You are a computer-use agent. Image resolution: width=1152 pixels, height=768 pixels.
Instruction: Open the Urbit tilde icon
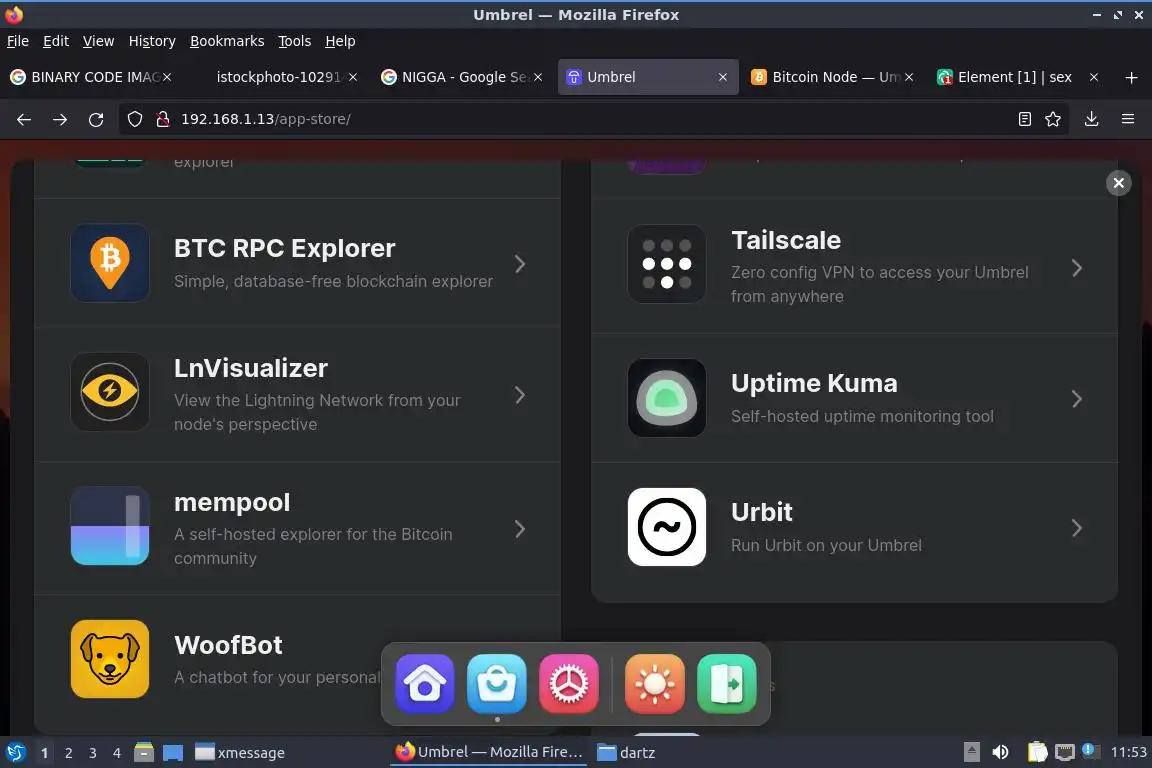666,527
